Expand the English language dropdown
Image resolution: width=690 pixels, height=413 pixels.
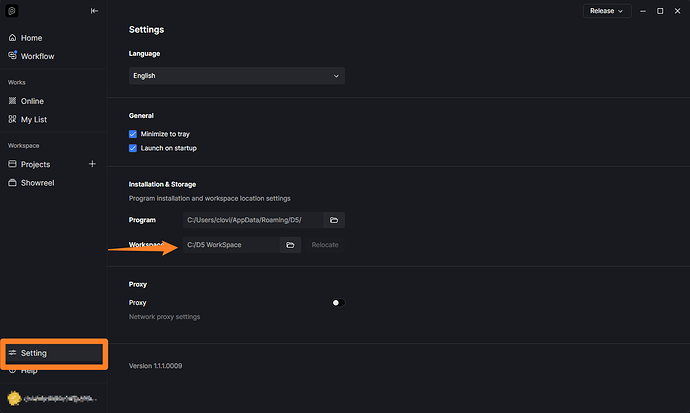237,76
